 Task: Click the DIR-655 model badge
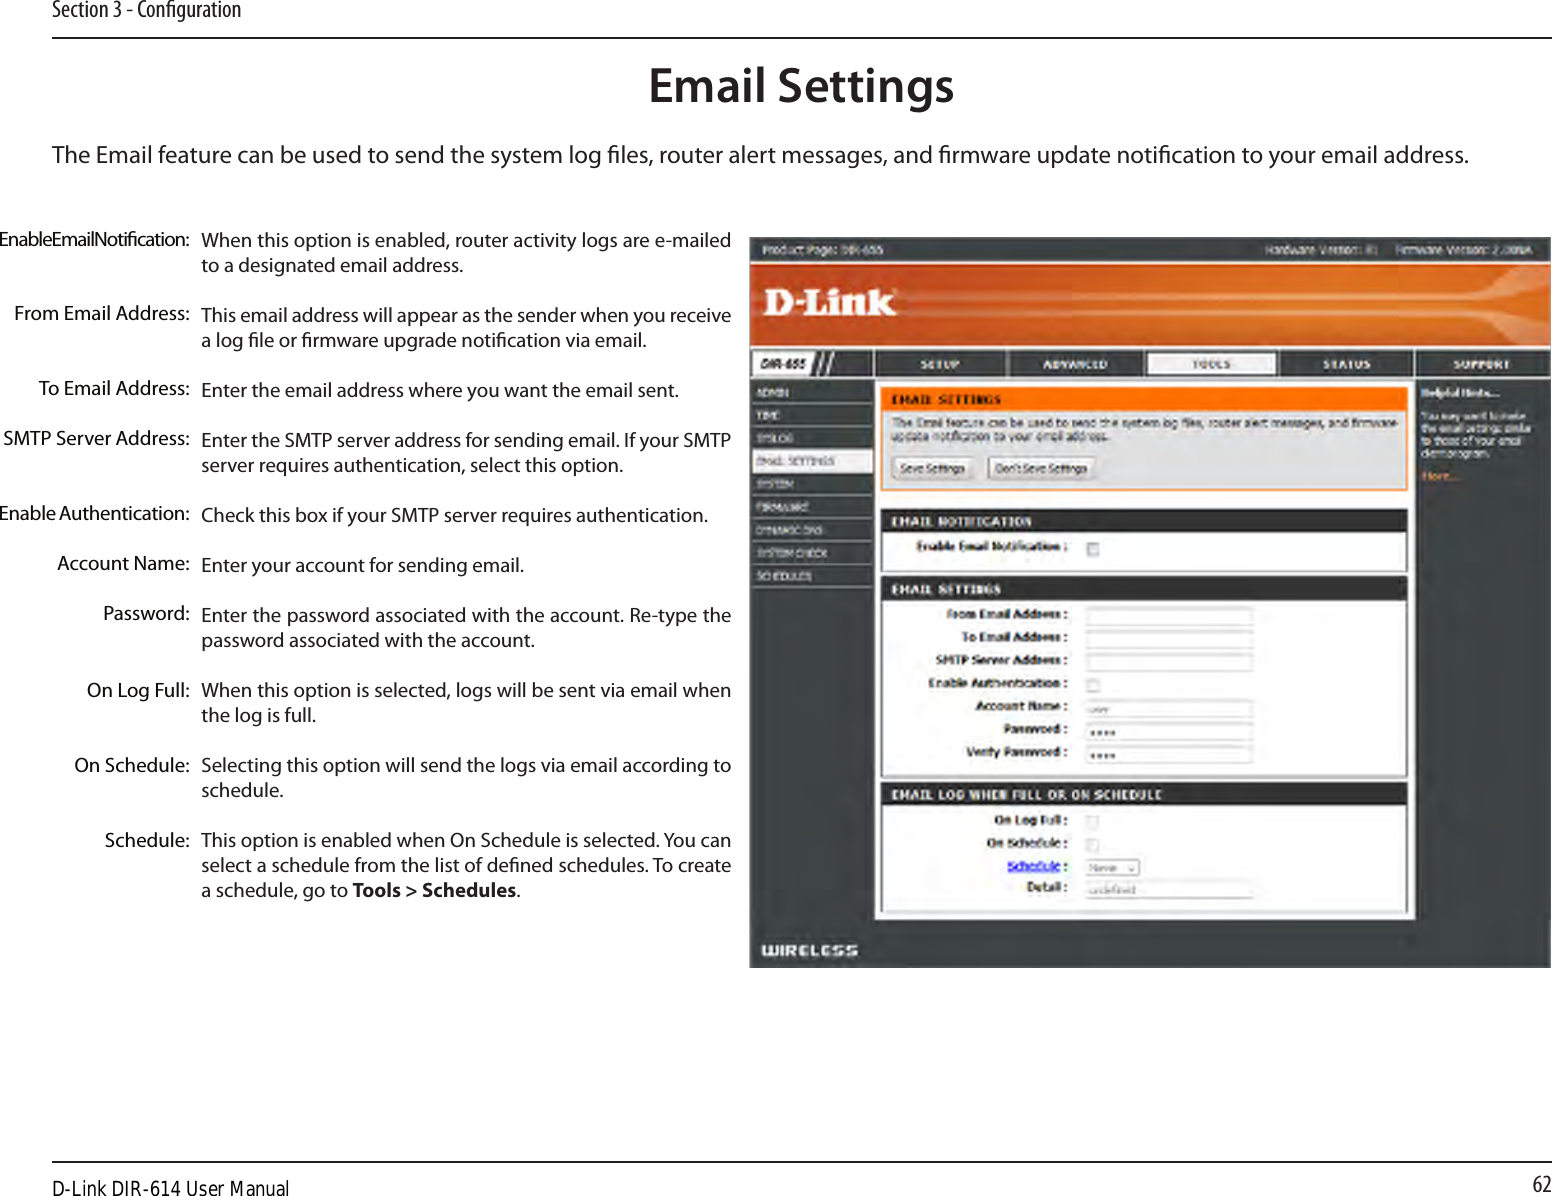tap(783, 364)
